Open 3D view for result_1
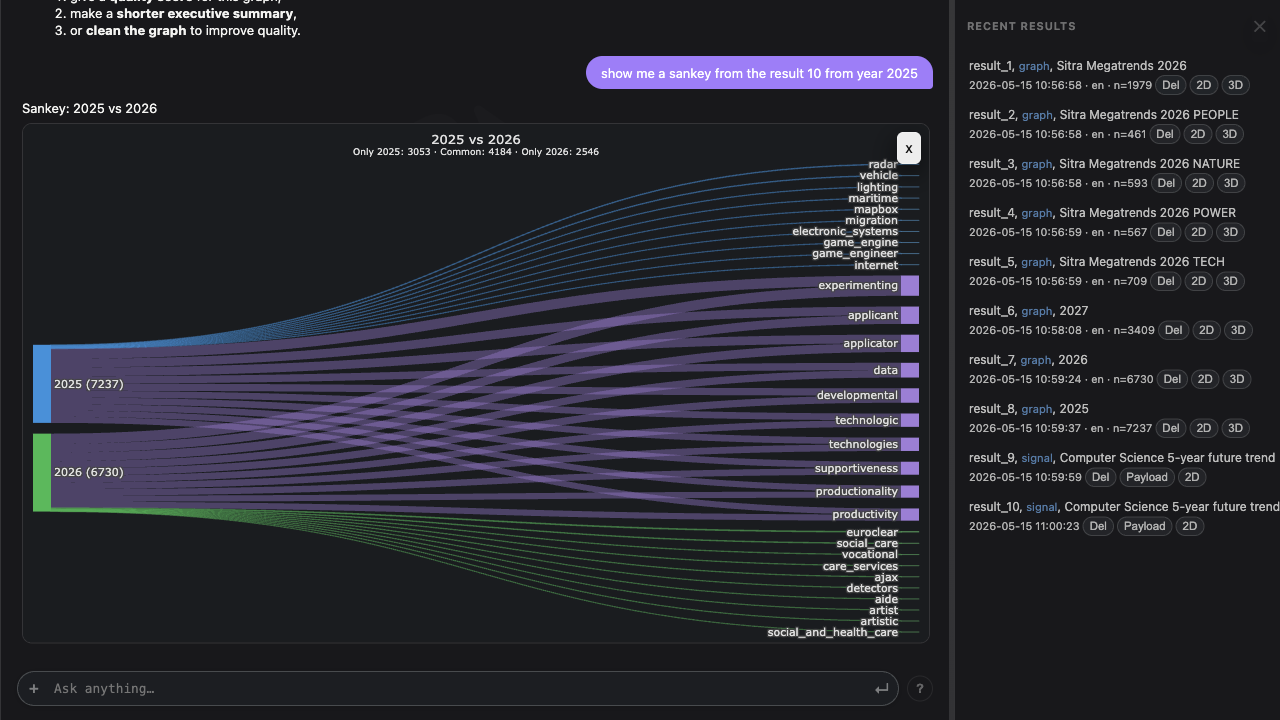1280x720 pixels. coord(1231,85)
